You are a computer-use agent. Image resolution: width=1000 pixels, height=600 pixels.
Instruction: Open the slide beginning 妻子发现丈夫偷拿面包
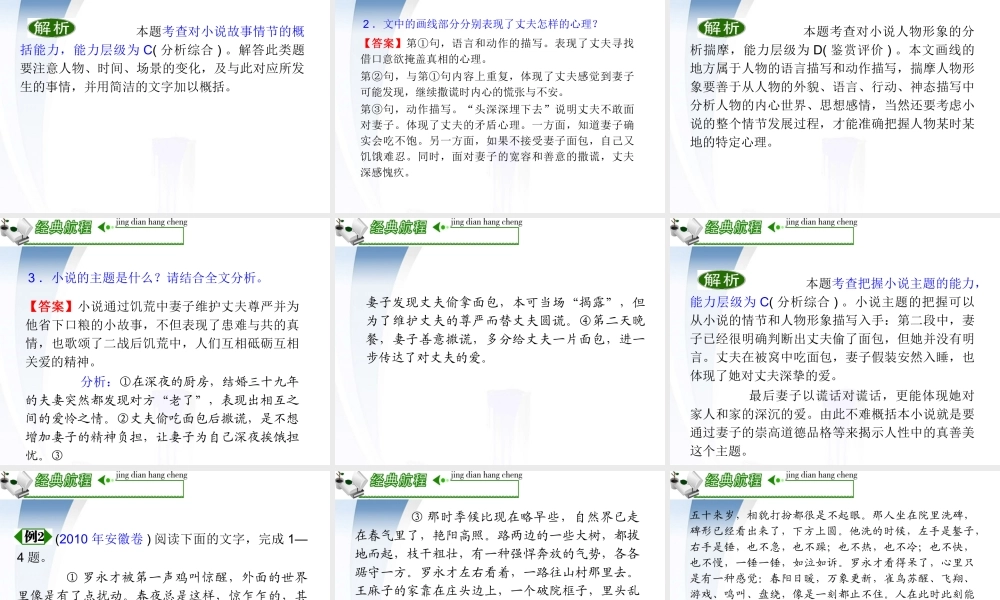[x=500, y=340]
